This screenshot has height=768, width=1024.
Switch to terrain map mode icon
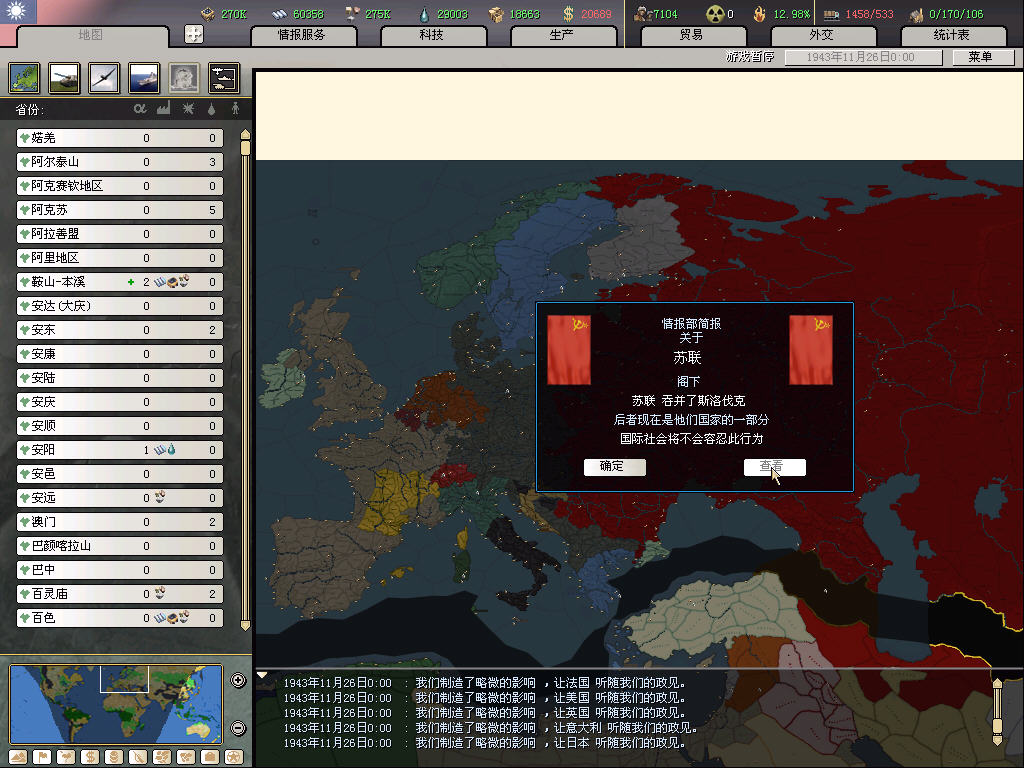(17, 756)
